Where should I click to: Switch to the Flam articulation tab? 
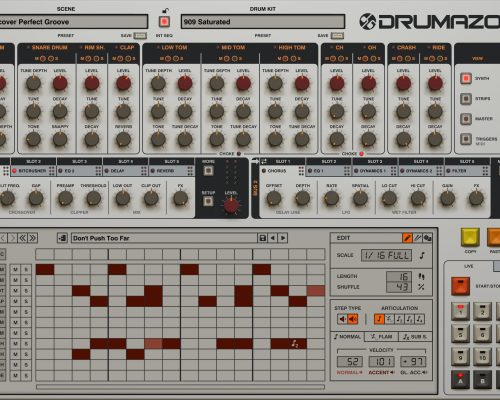382,337
